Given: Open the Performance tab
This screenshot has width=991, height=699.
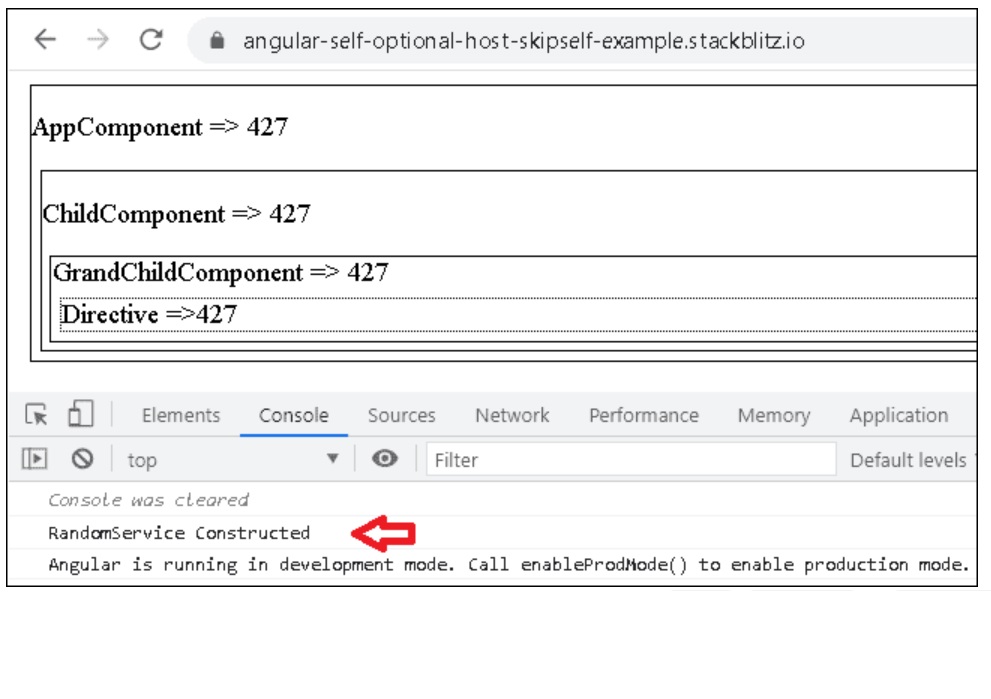Looking at the screenshot, I should 643,416.
